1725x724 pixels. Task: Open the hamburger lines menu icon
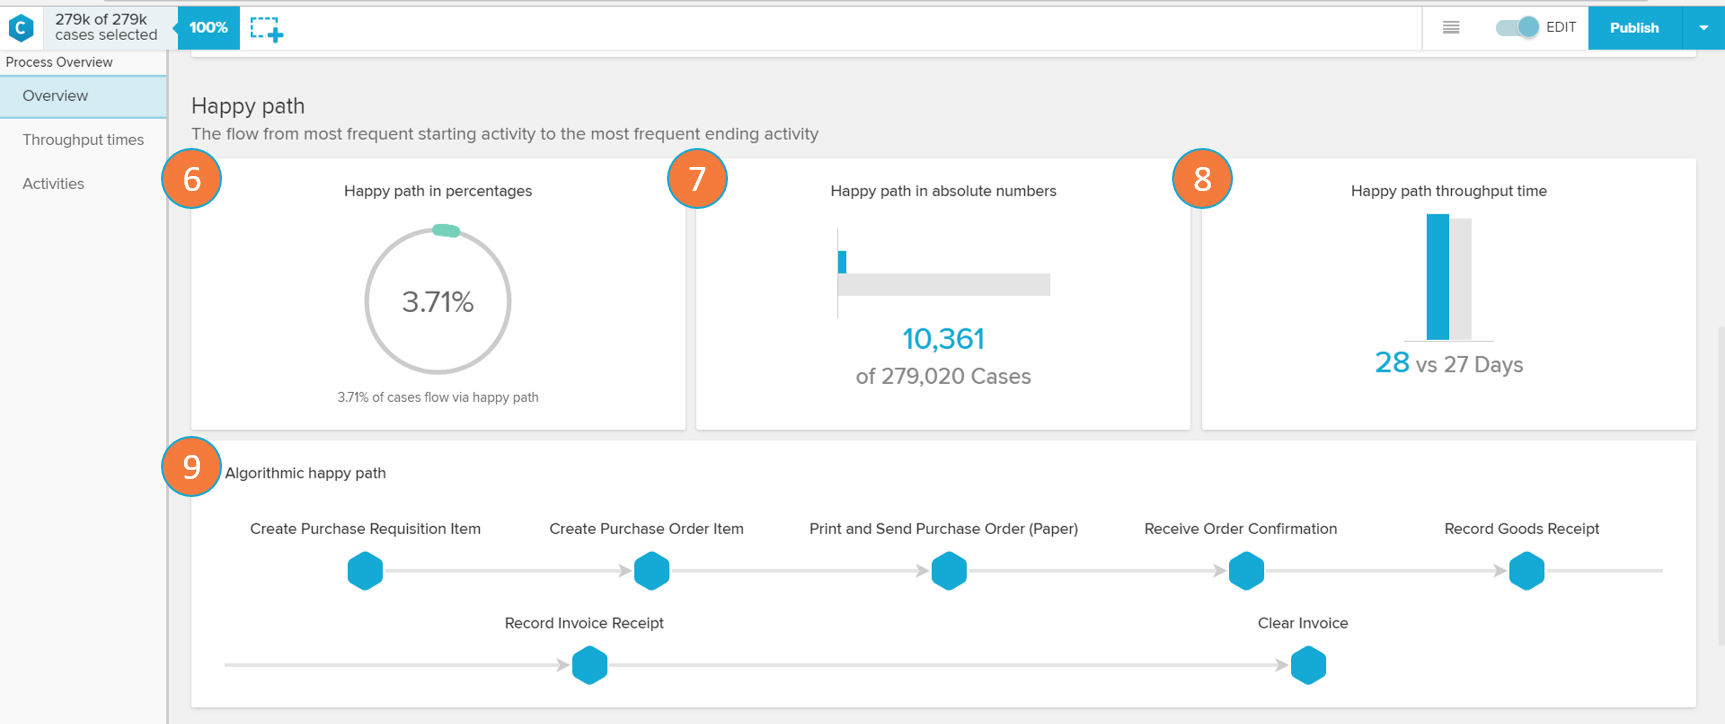click(1451, 28)
